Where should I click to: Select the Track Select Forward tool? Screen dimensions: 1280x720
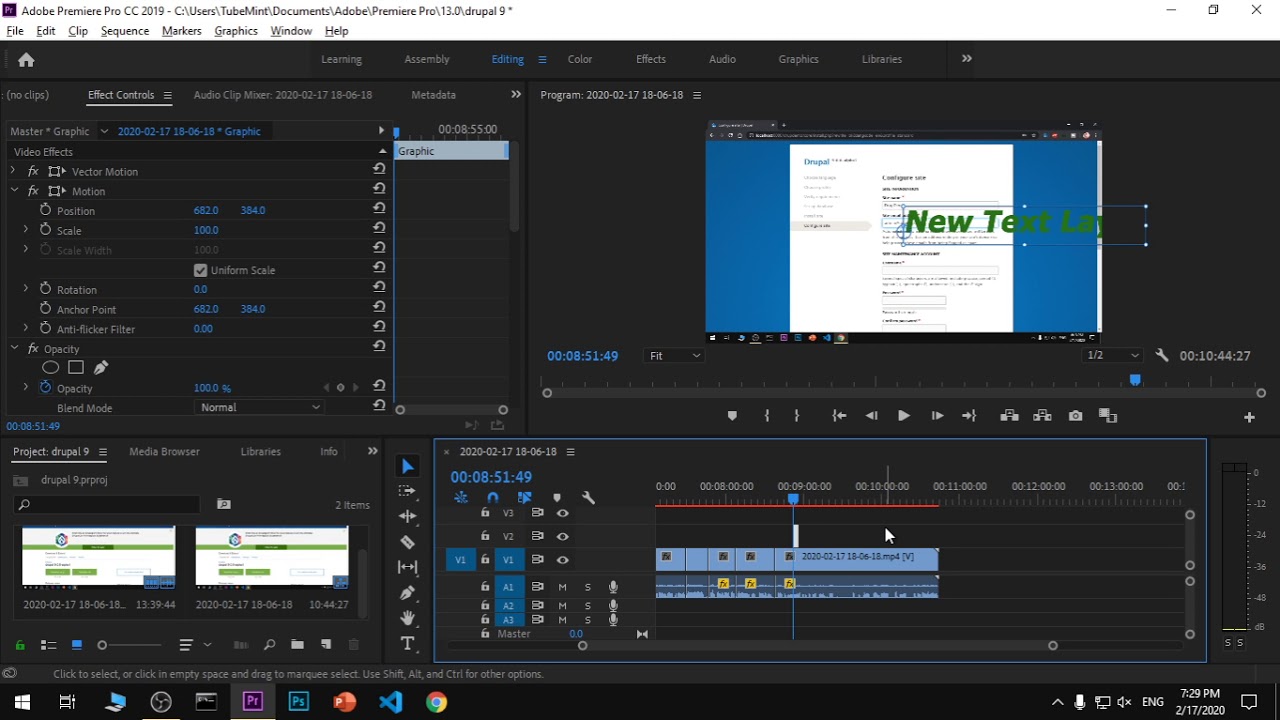tap(407, 491)
